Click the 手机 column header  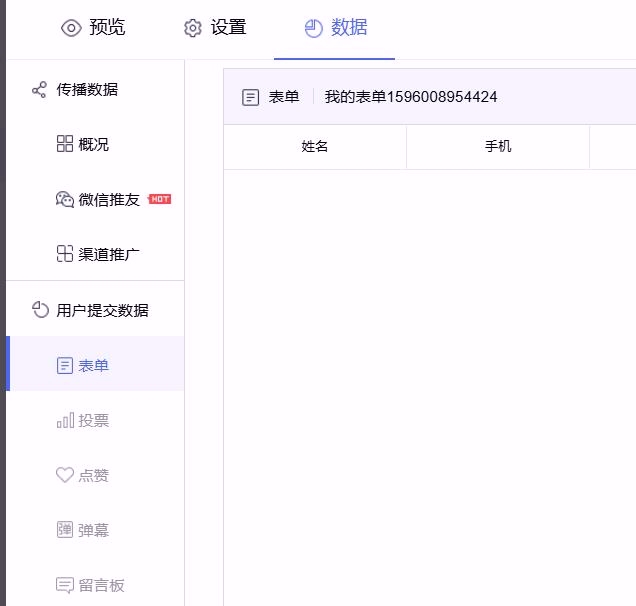[498, 146]
